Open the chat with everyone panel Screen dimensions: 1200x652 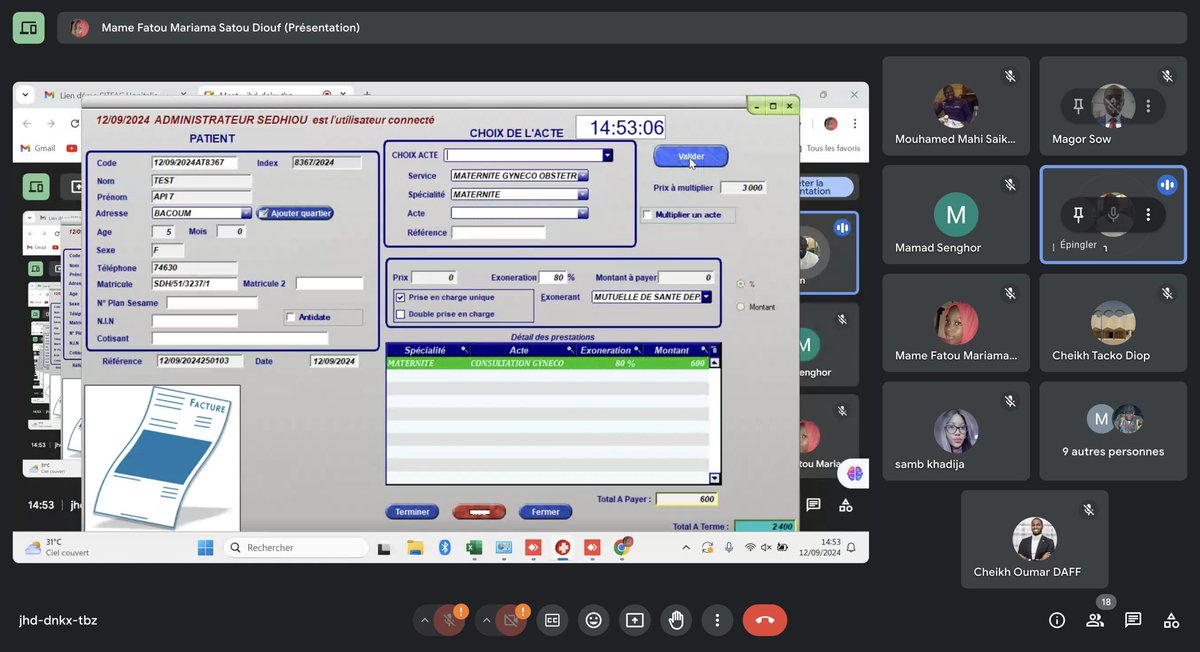(x=1133, y=620)
